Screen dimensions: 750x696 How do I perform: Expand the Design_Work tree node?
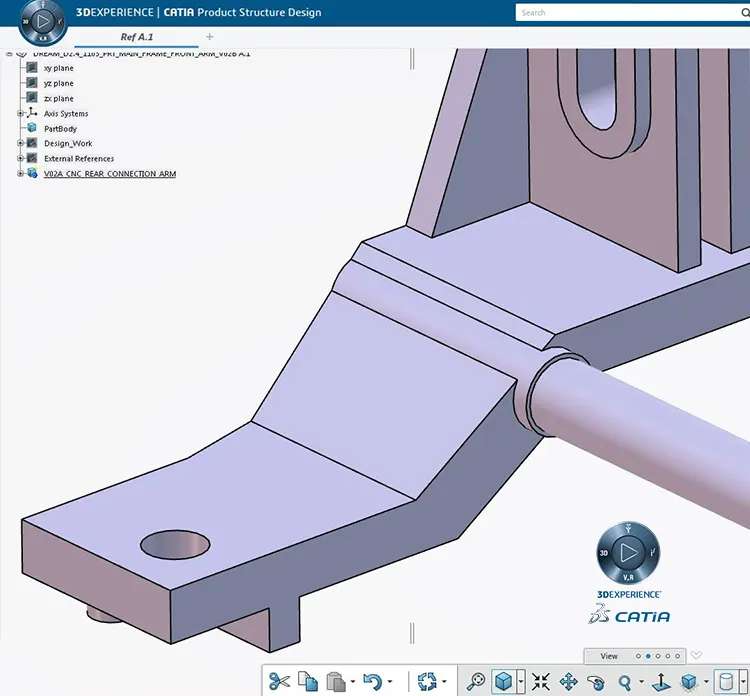tap(20, 143)
